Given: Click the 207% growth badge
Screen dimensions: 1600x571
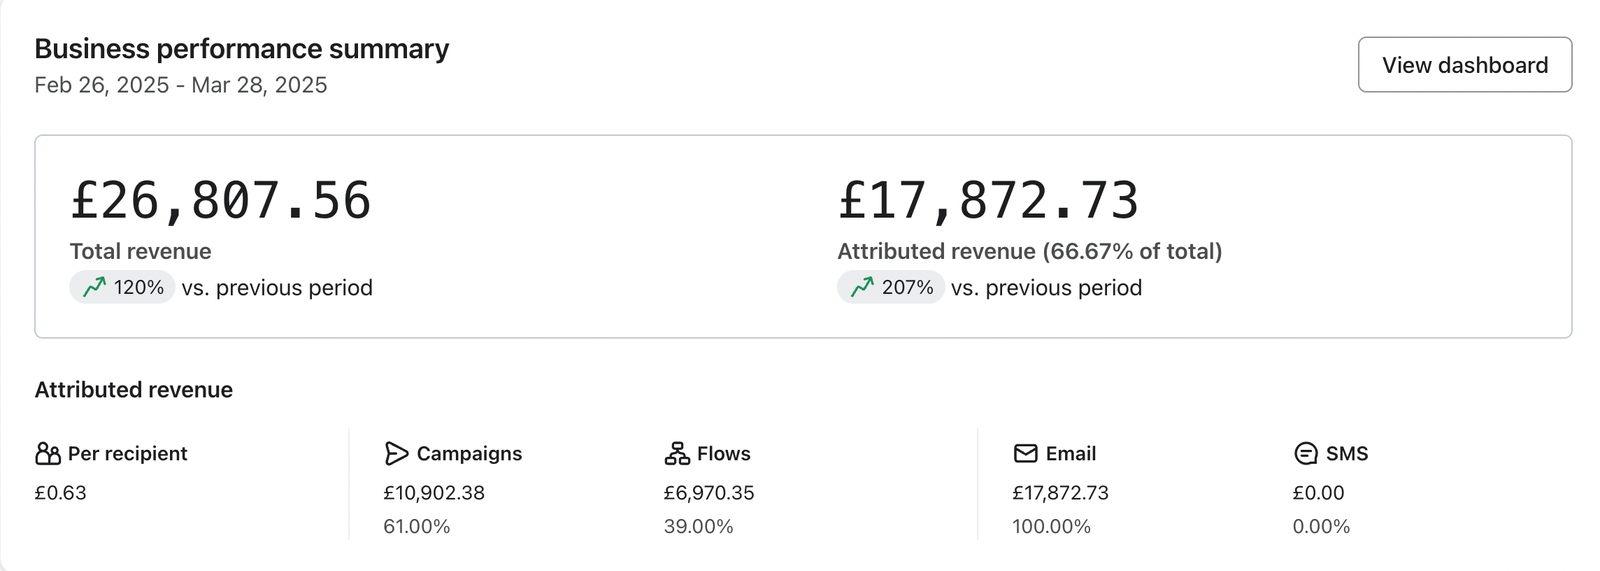Looking at the screenshot, I should click(891, 288).
